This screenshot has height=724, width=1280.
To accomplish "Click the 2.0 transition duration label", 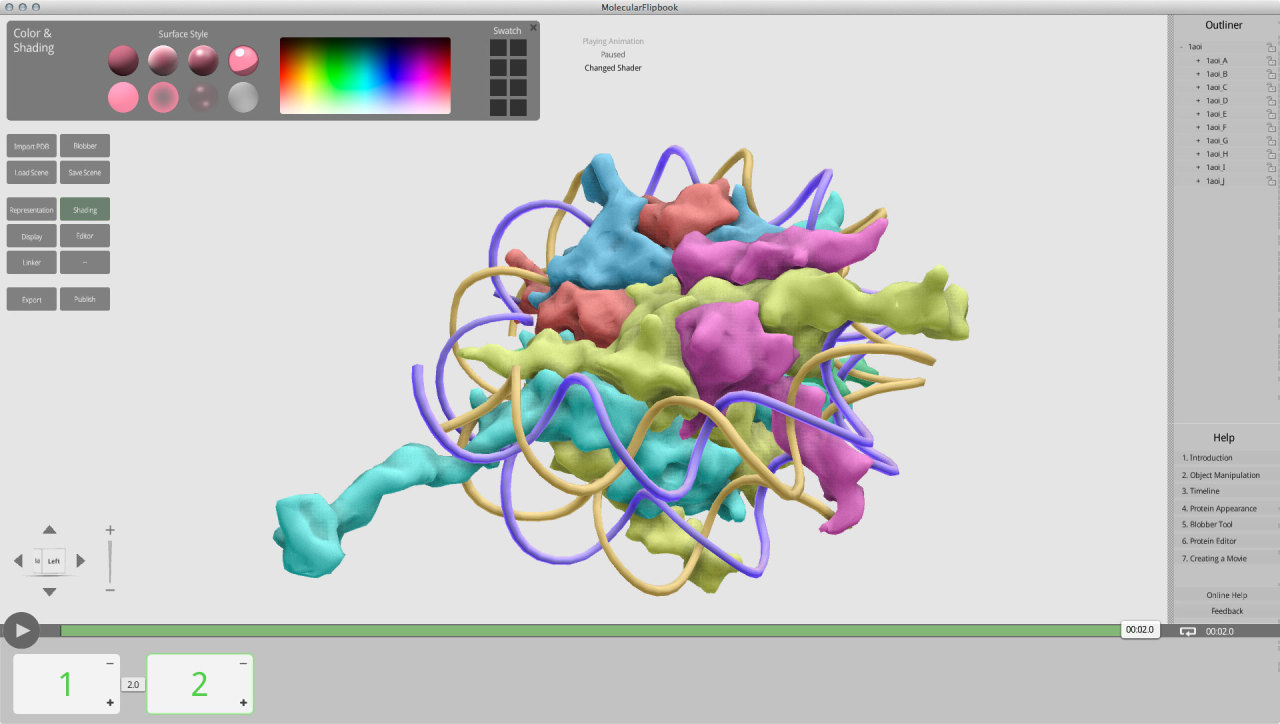I will pyautogui.click(x=133, y=684).
